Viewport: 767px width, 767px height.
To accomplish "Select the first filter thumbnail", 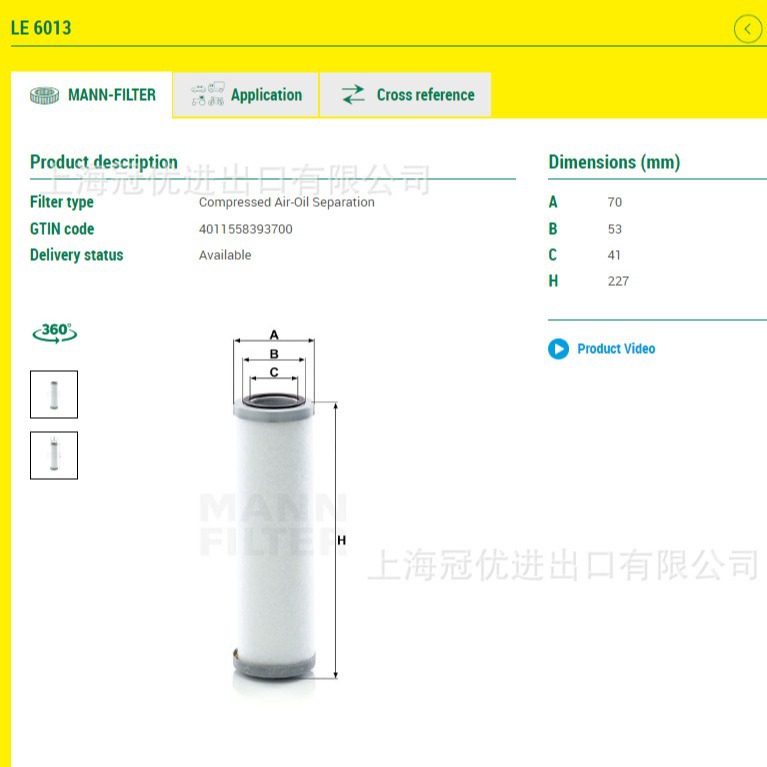I will click(x=54, y=394).
